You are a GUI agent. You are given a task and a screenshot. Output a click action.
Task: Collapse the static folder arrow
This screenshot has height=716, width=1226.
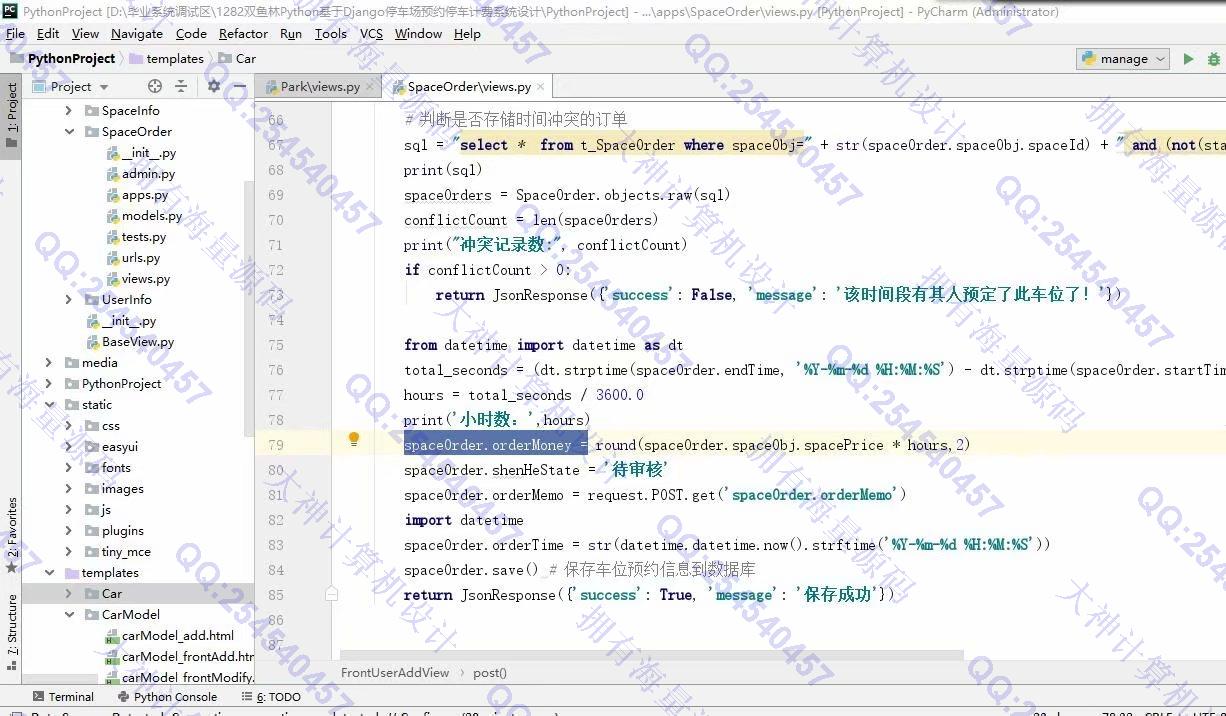(49, 405)
